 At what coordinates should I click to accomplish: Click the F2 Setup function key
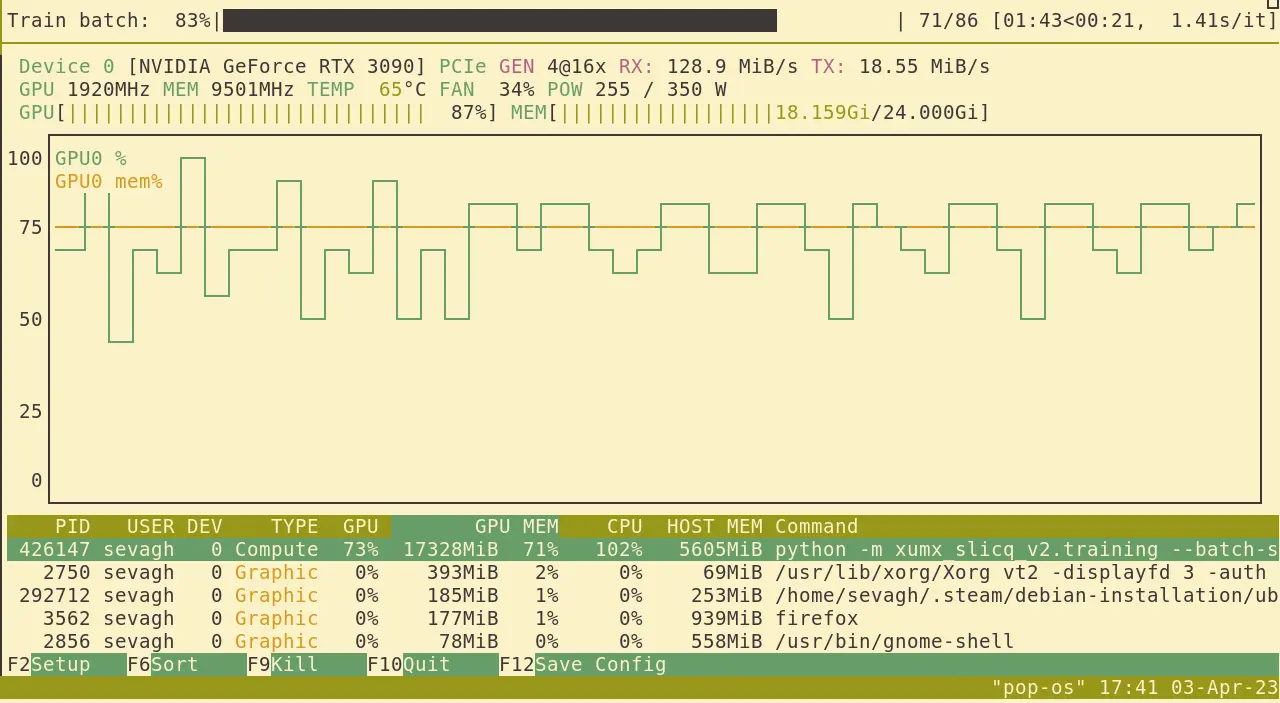tap(60, 665)
